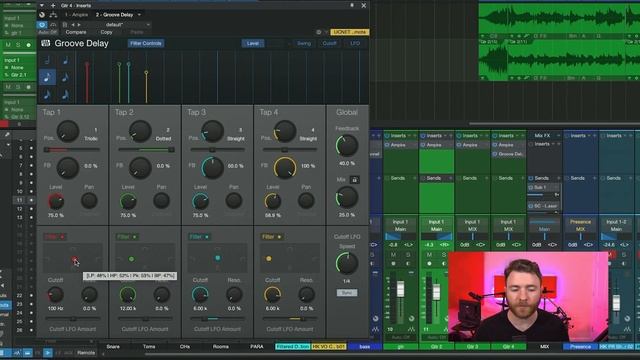Click the yellow Tap 4 filter XY dot
Image resolution: width=640 pixels, height=360 pixels.
tap(269, 258)
